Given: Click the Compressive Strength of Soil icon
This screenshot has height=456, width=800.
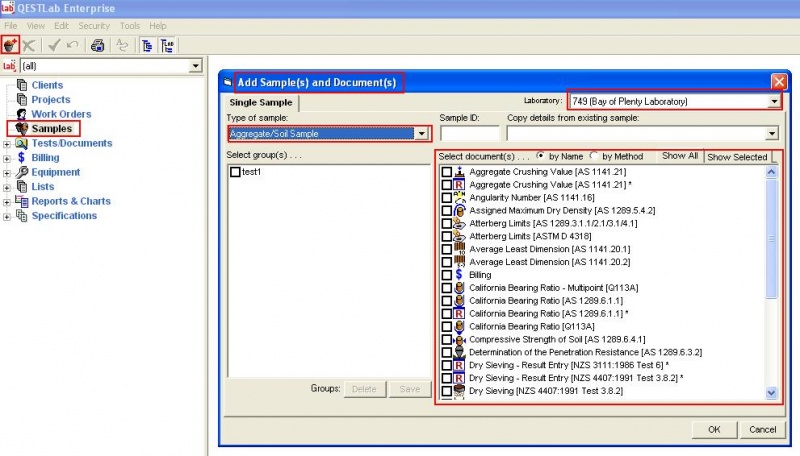Looking at the screenshot, I should [459, 339].
